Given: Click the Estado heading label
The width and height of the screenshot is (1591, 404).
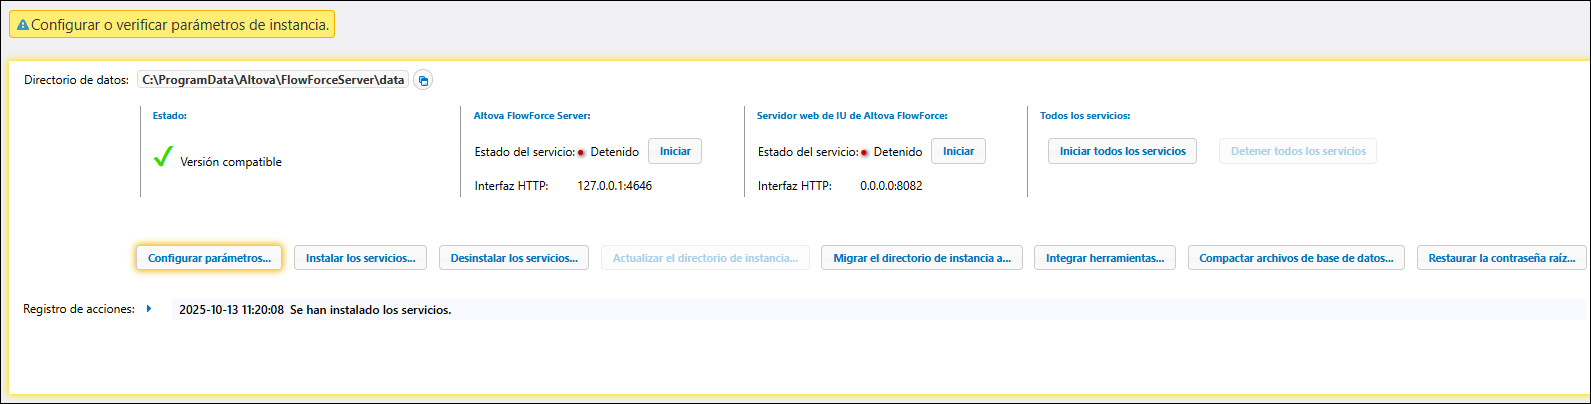Looking at the screenshot, I should point(170,116).
